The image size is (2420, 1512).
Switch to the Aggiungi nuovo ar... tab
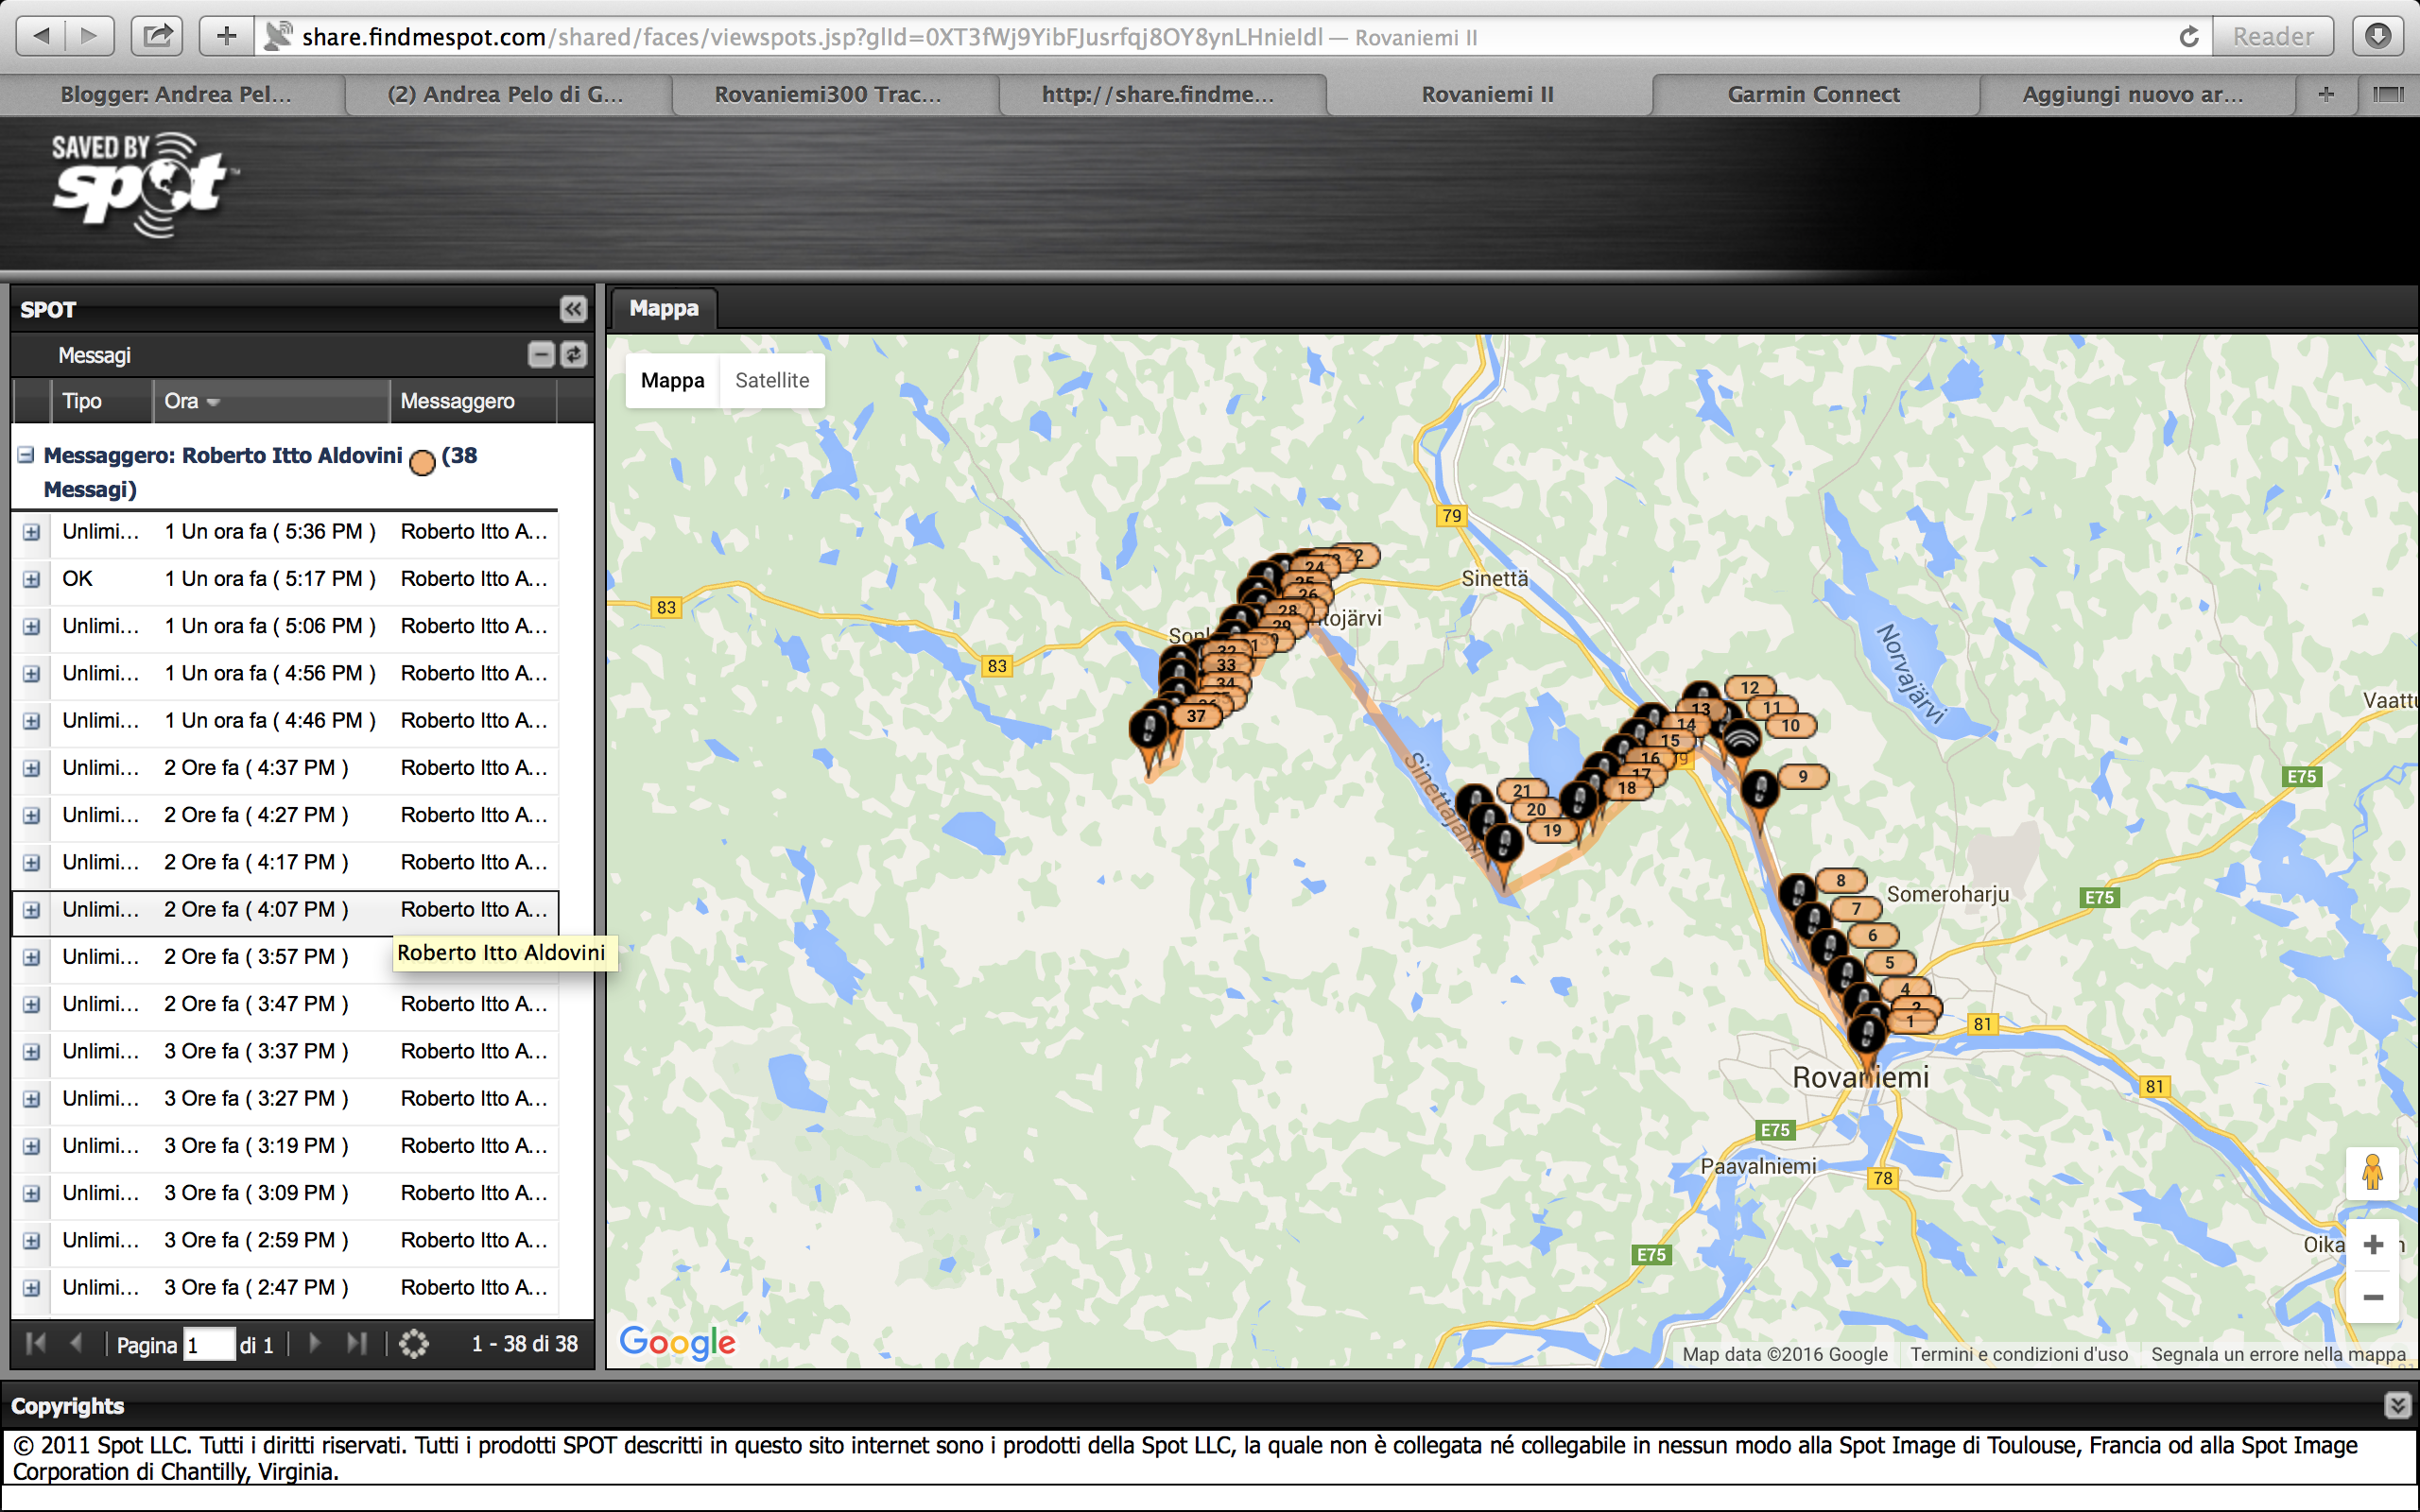point(2133,94)
